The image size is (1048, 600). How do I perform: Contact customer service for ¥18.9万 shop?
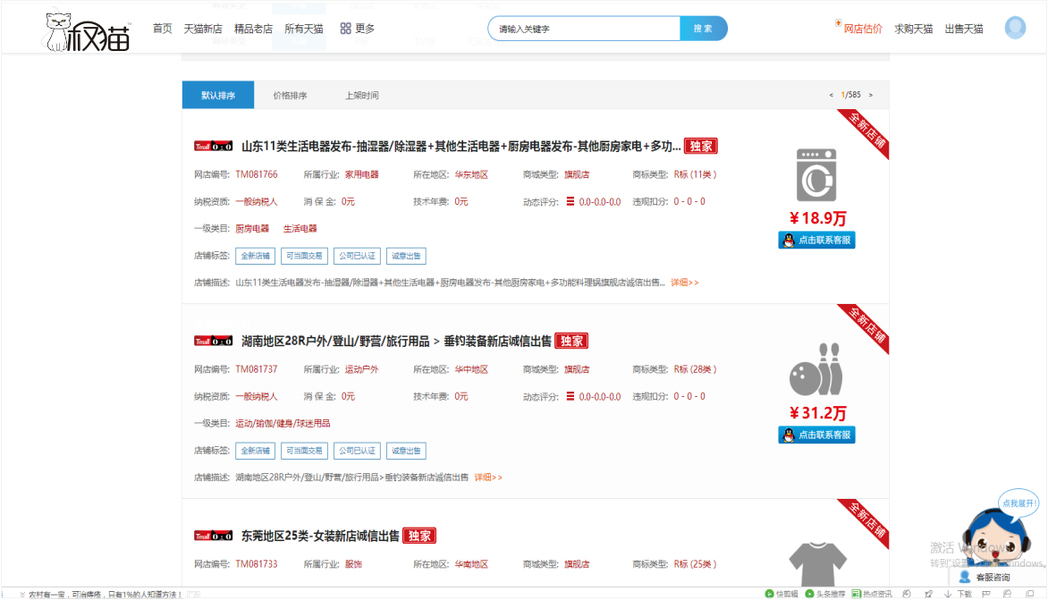[817, 240]
